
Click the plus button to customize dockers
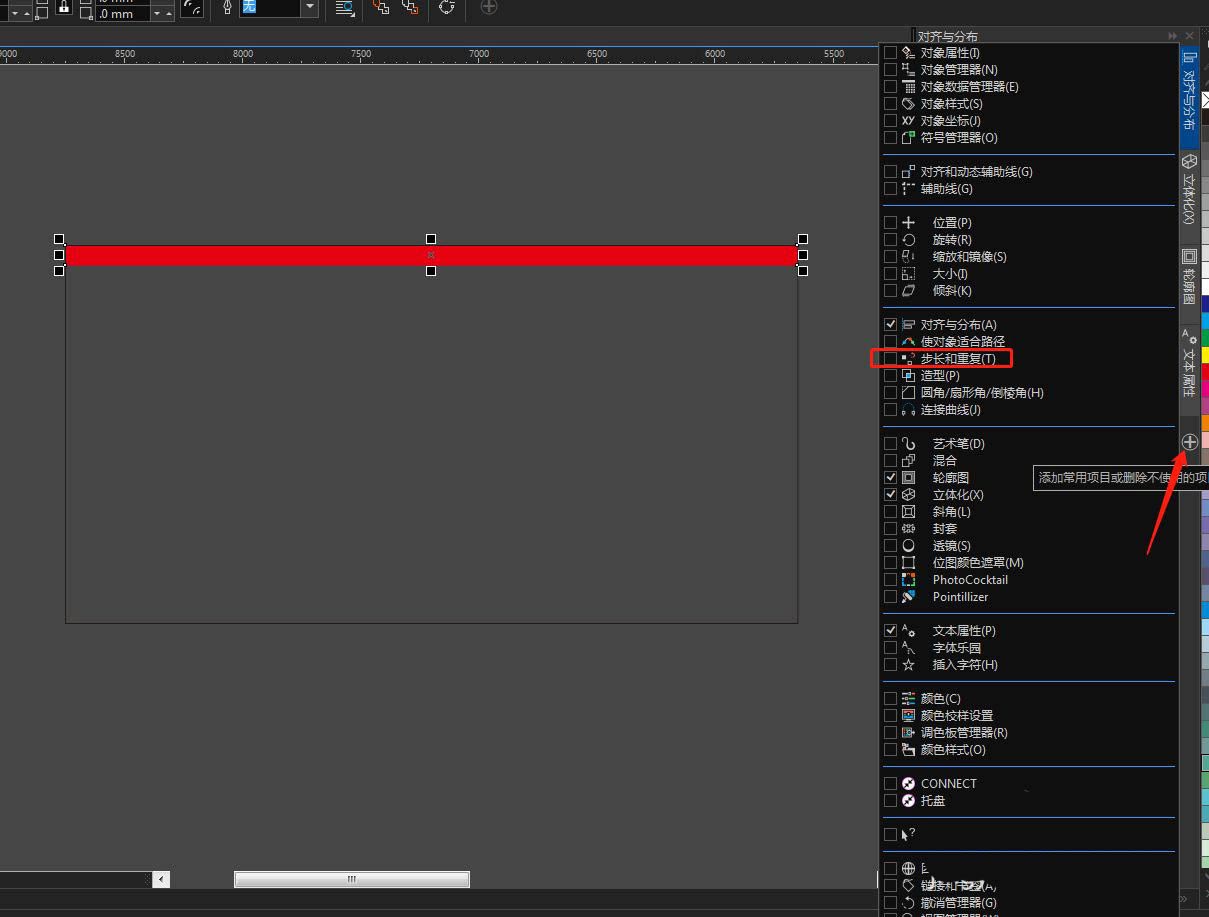coord(1189,441)
